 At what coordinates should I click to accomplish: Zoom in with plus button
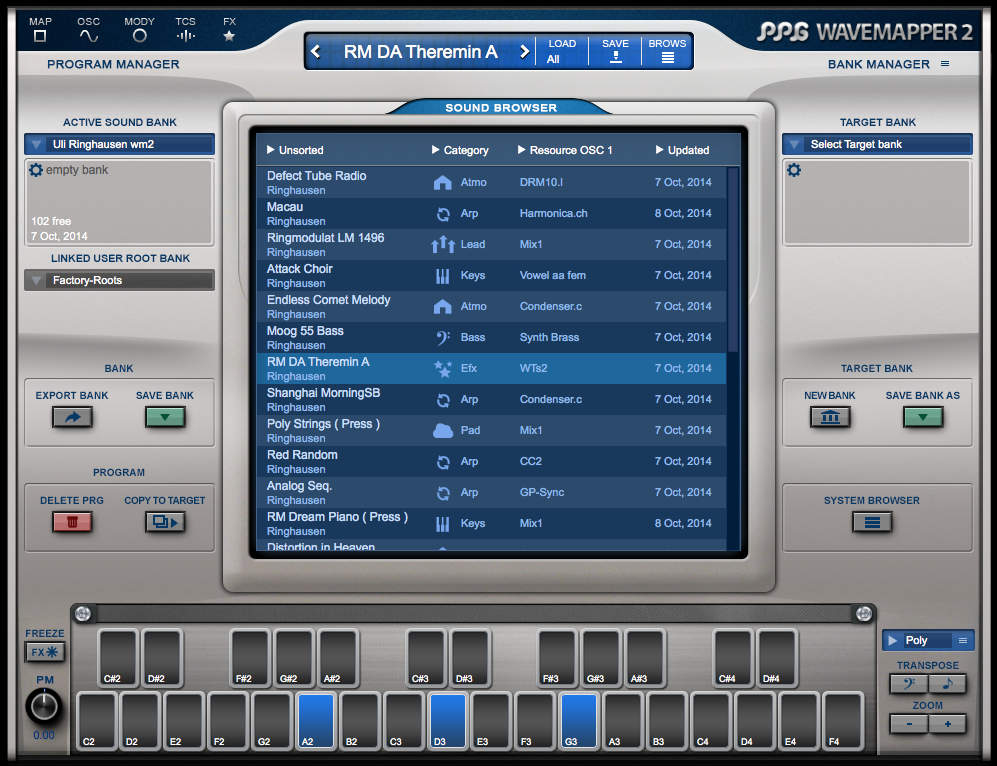pyautogui.click(x=947, y=723)
